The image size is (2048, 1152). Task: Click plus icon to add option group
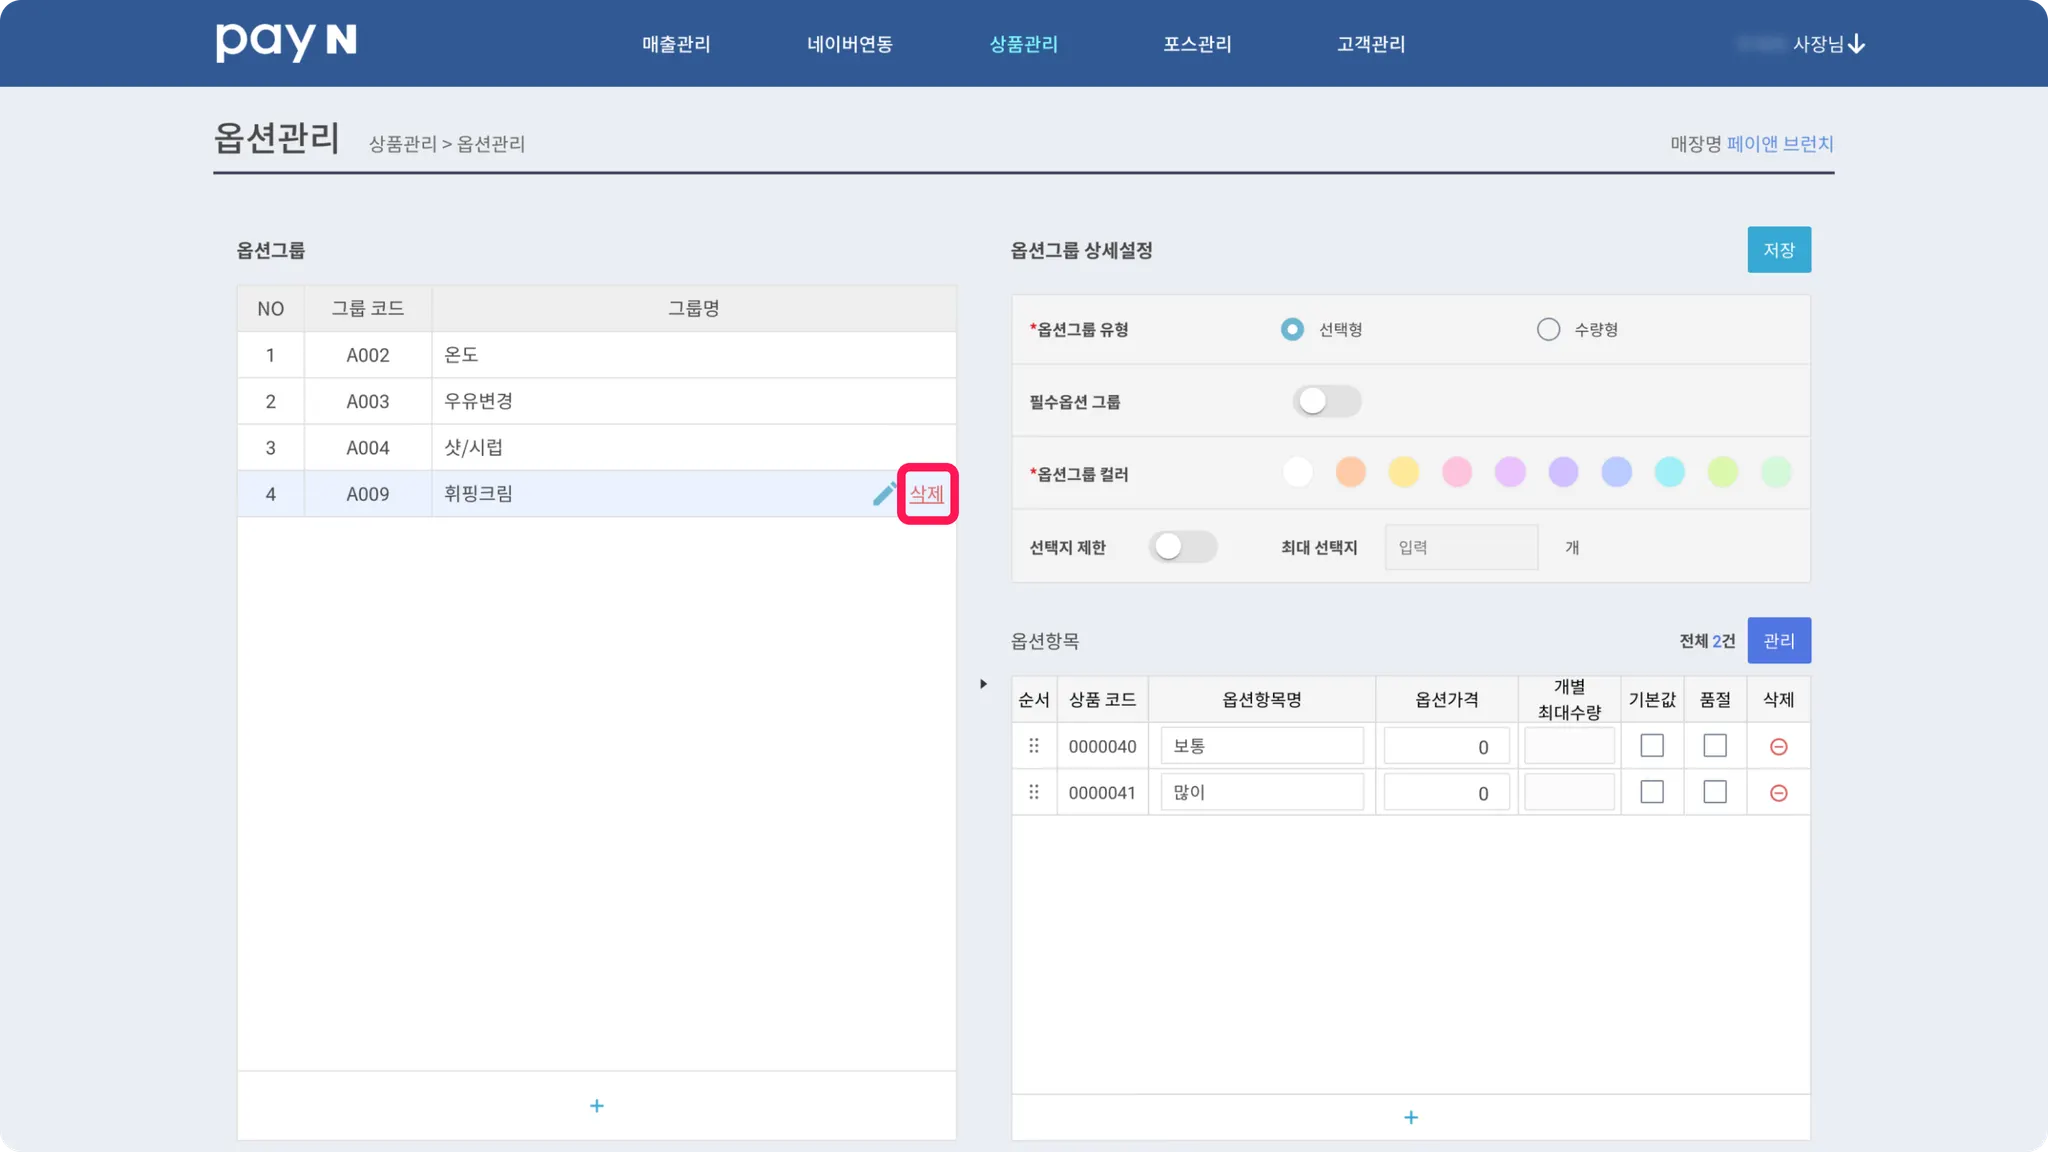597,1106
